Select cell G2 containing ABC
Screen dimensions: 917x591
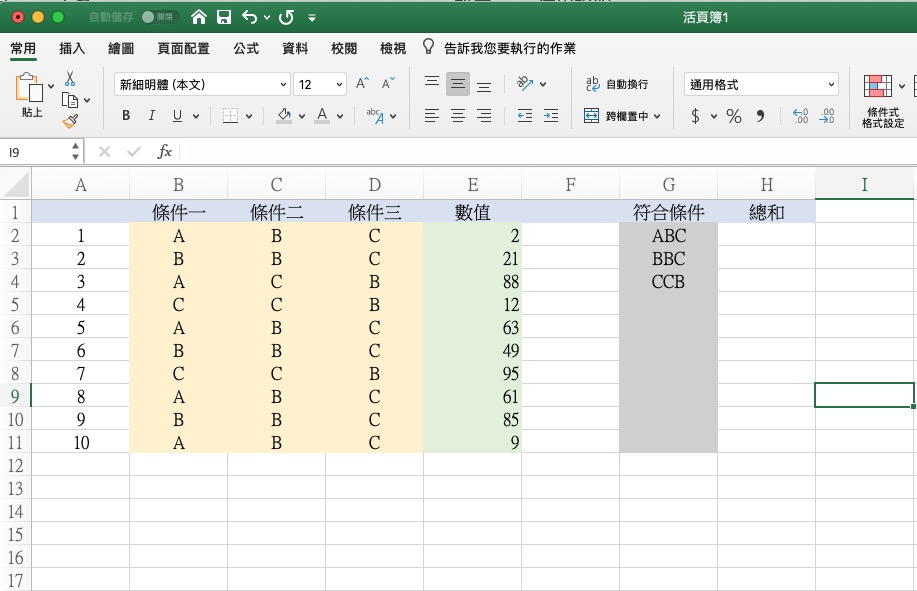coord(668,236)
